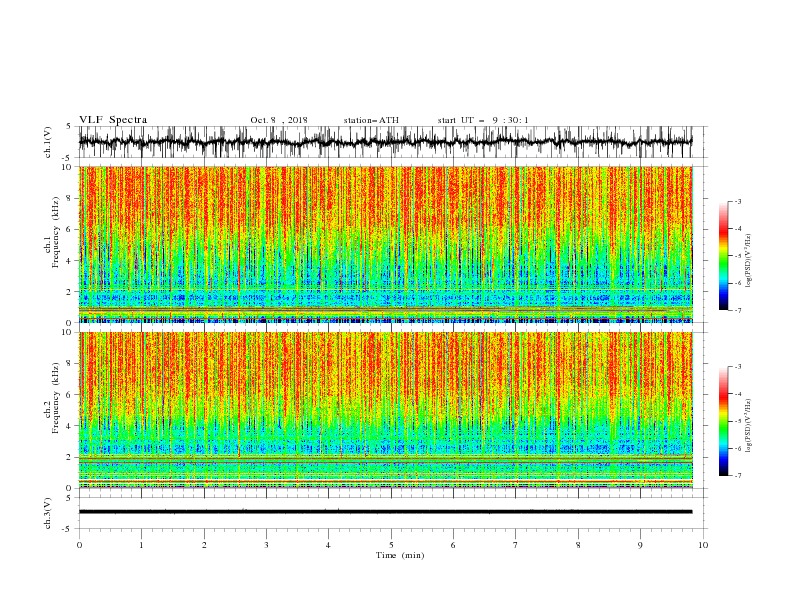Click the time axis tick label "4"
This screenshot has width=792, height=612.
[328, 545]
